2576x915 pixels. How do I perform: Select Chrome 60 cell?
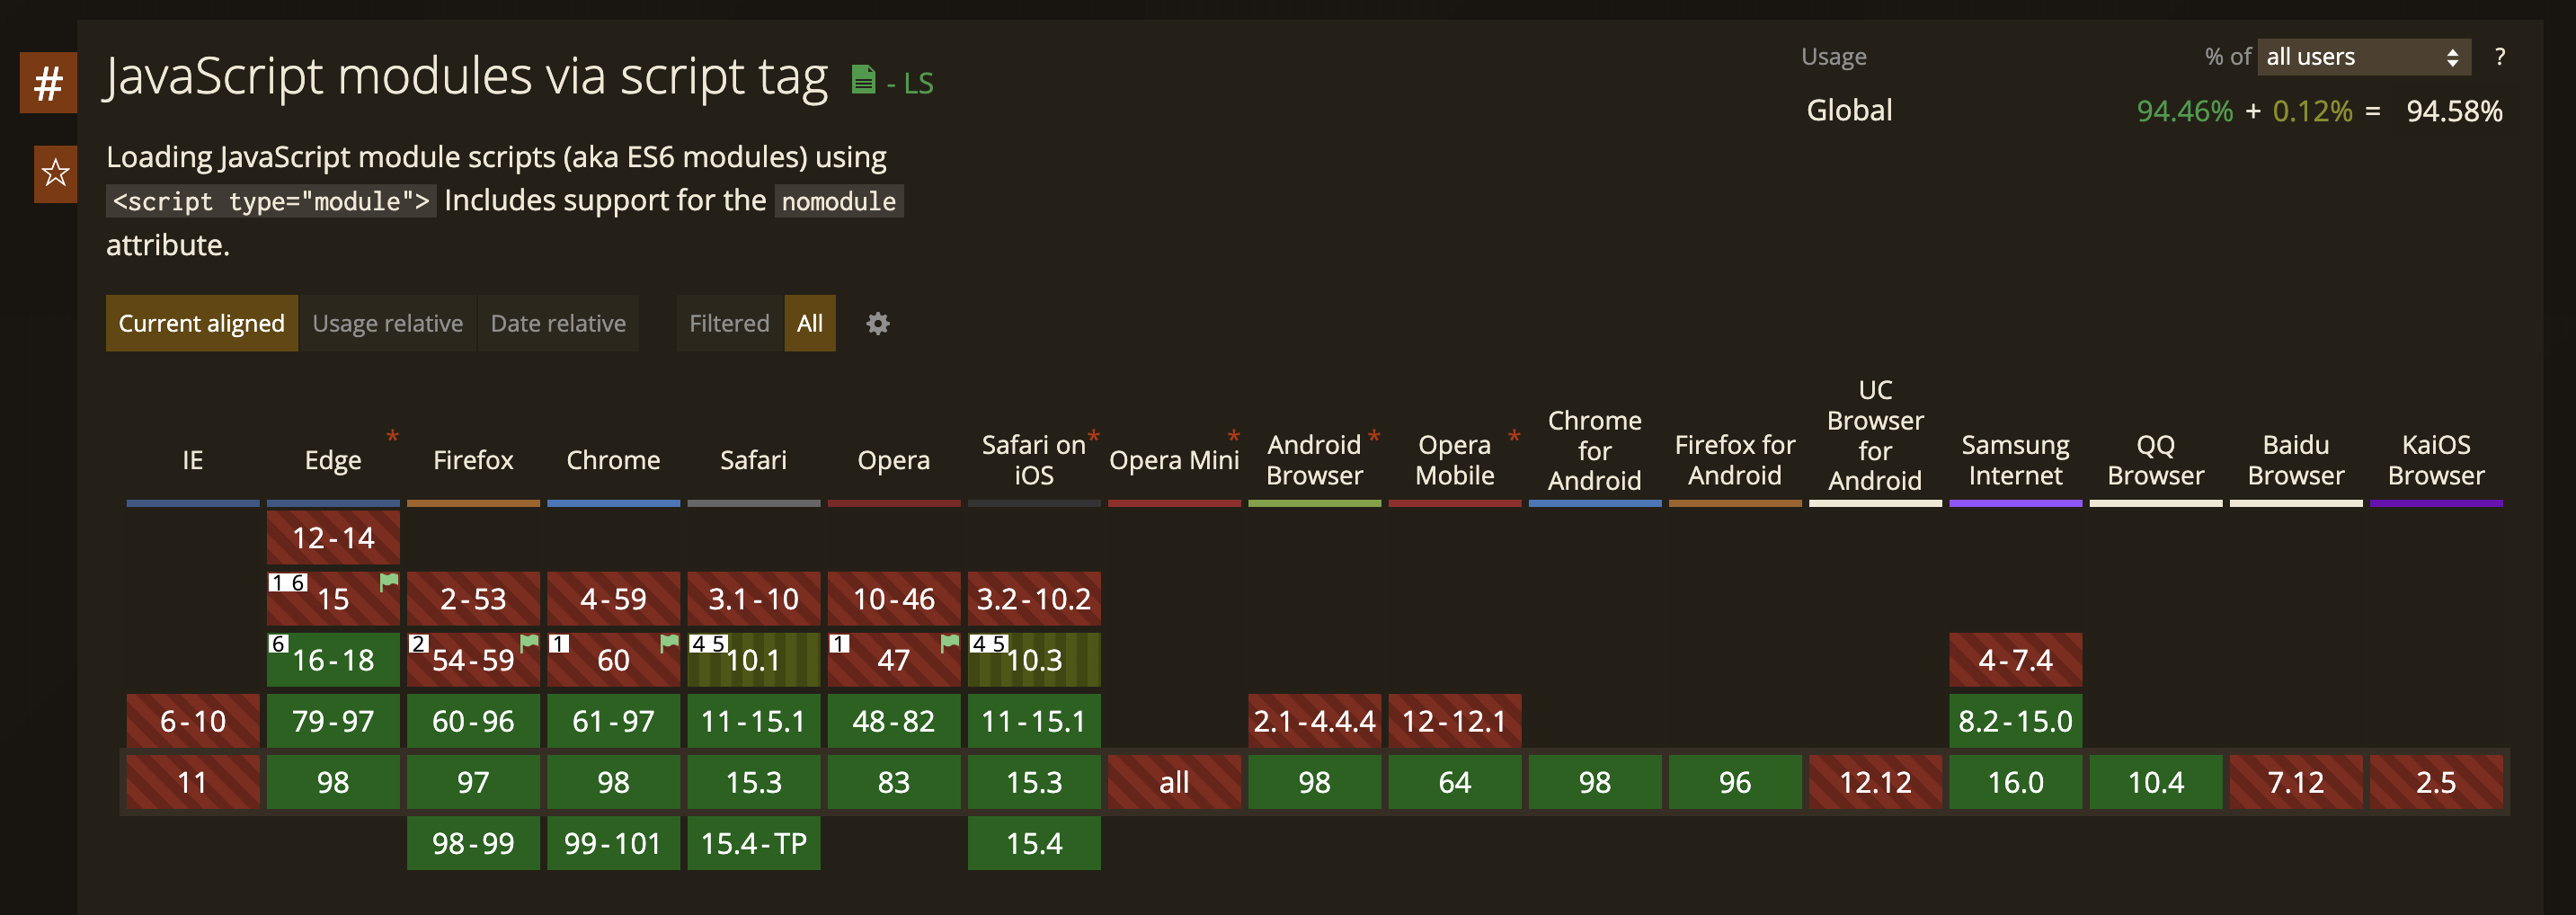[613, 660]
